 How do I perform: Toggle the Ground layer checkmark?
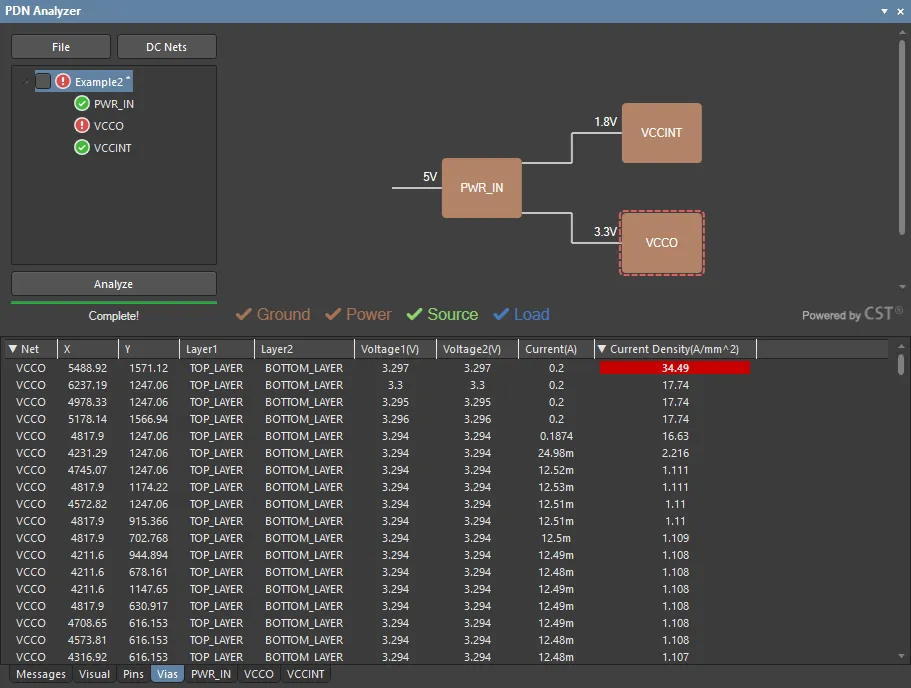(x=243, y=314)
